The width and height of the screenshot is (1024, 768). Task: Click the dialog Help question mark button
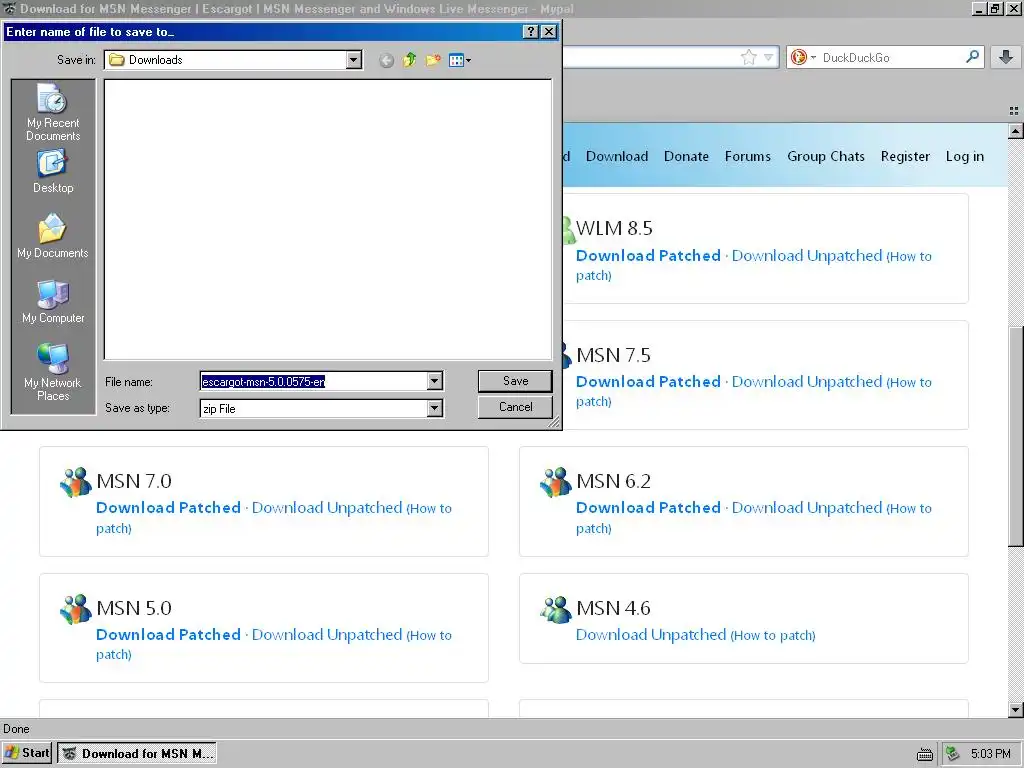(x=531, y=31)
